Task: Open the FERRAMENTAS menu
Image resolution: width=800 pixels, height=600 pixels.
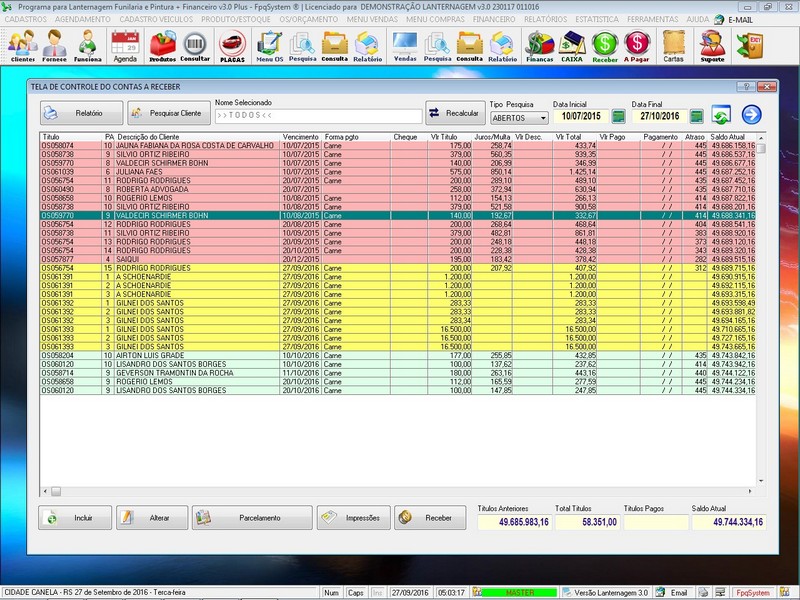Action: (653, 19)
